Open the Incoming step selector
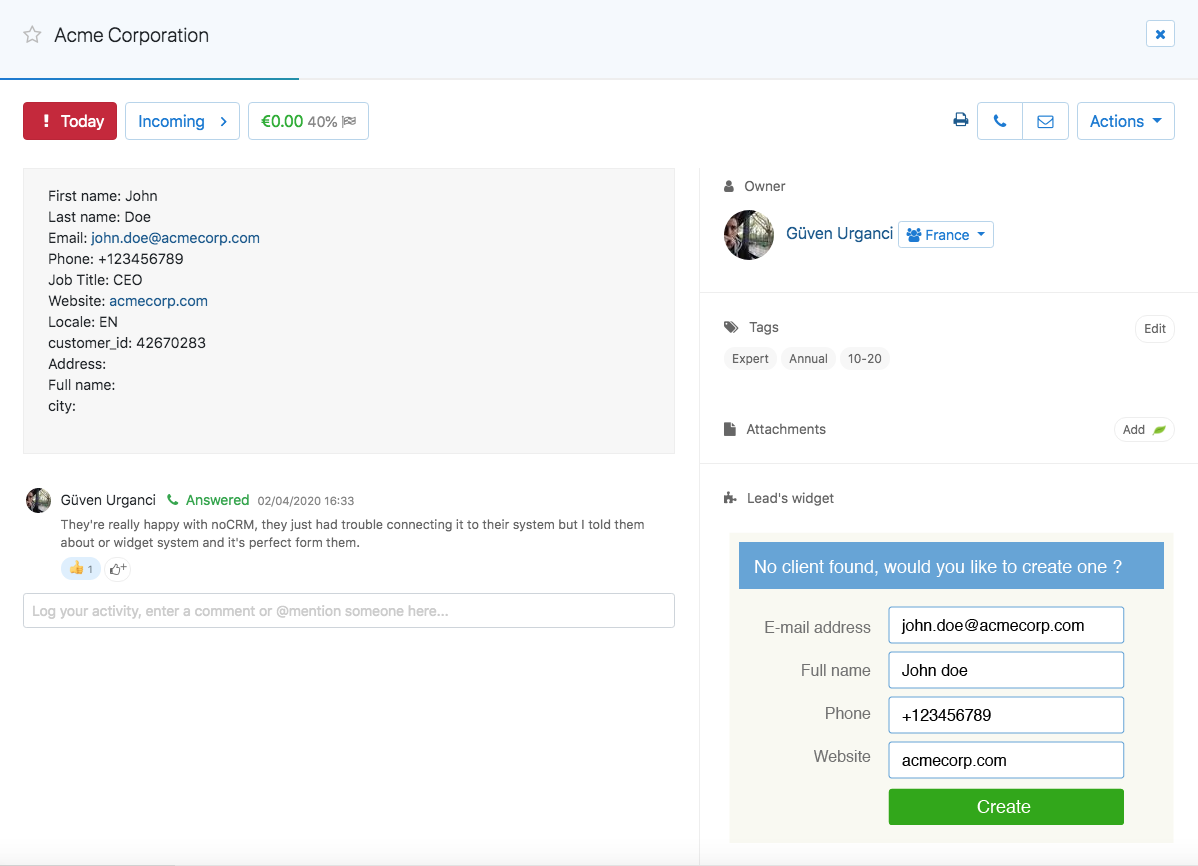 tap(182, 121)
